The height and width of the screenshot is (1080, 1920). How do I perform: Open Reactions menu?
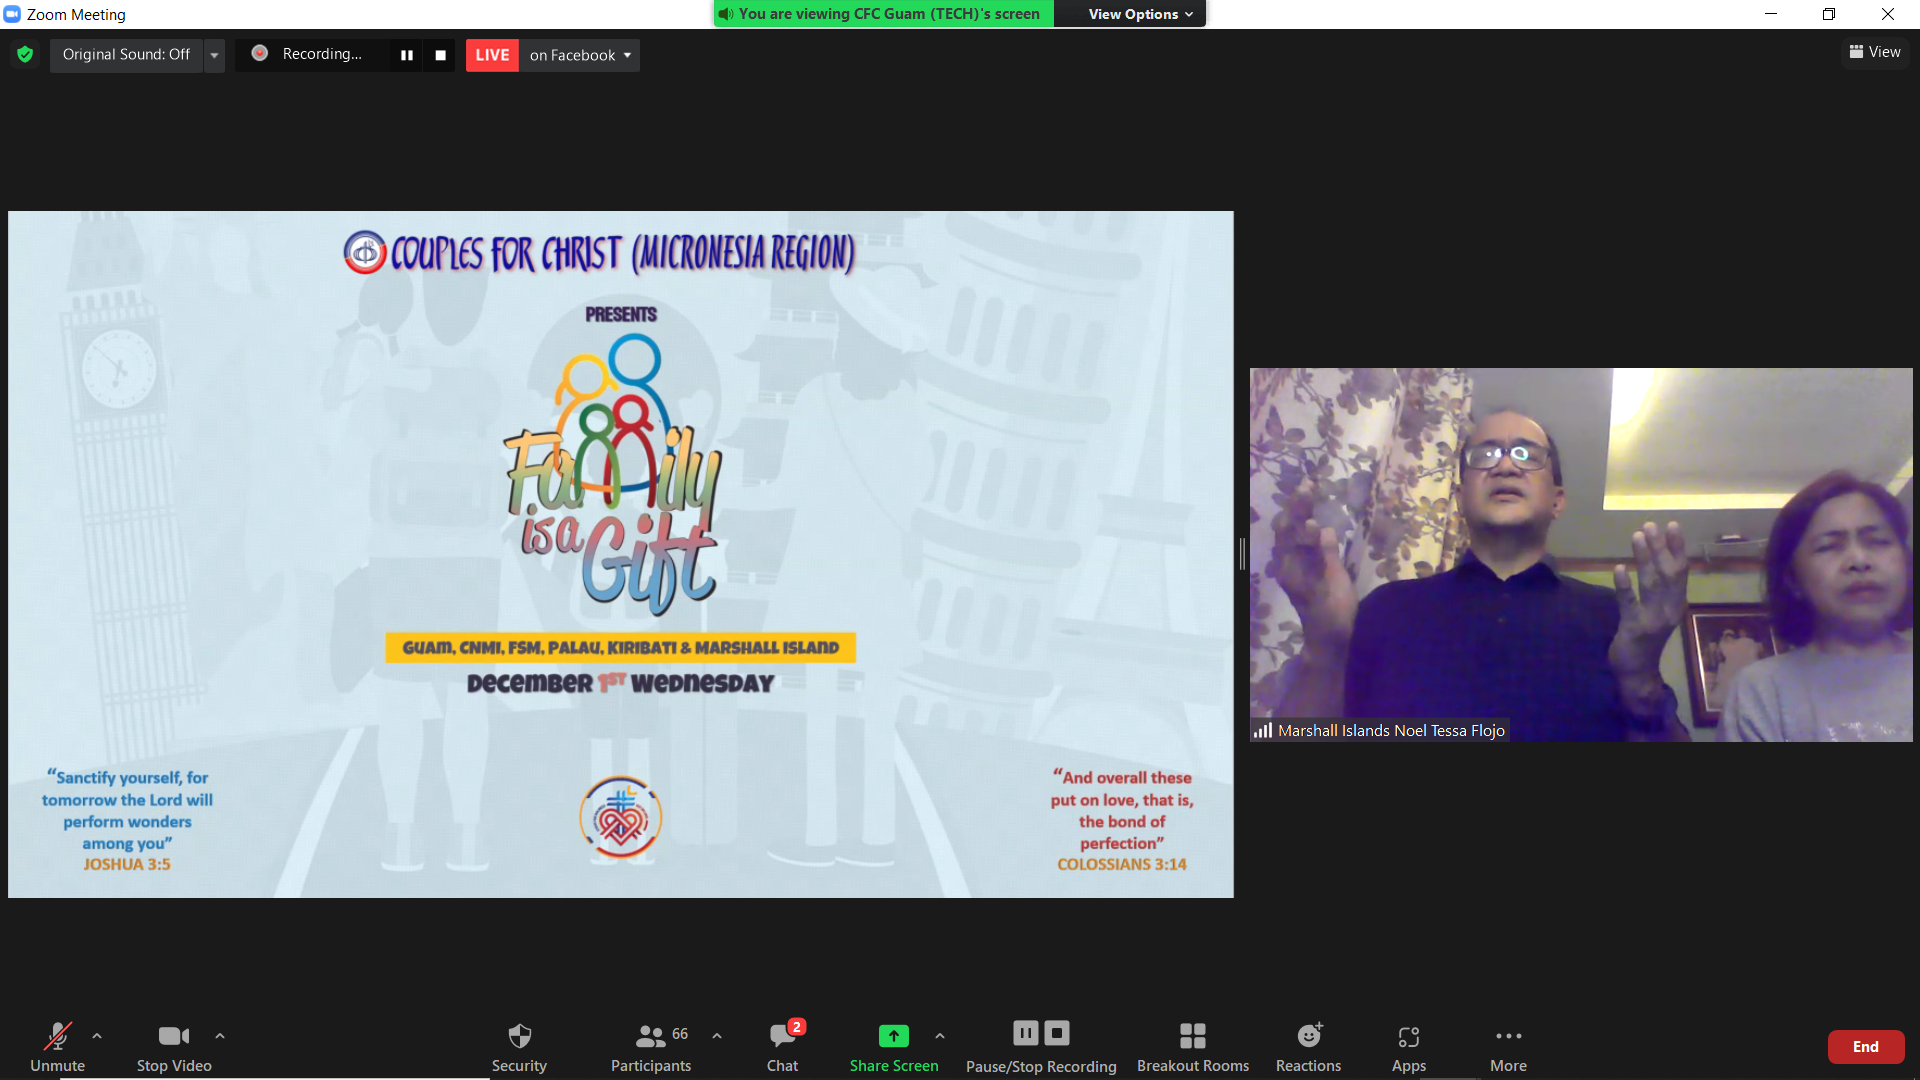point(1308,1046)
